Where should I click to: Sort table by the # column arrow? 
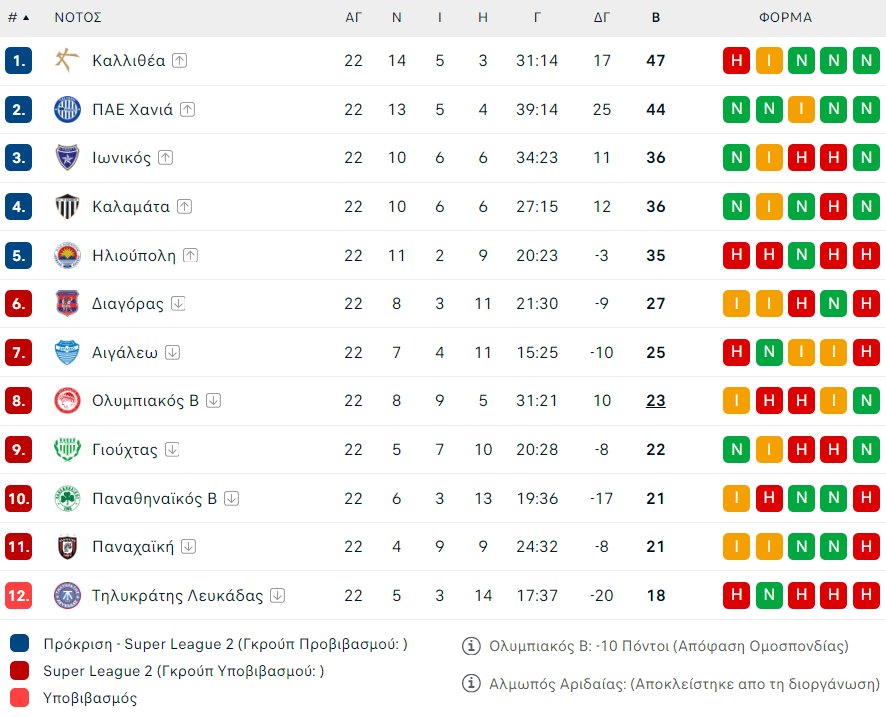click(x=25, y=18)
